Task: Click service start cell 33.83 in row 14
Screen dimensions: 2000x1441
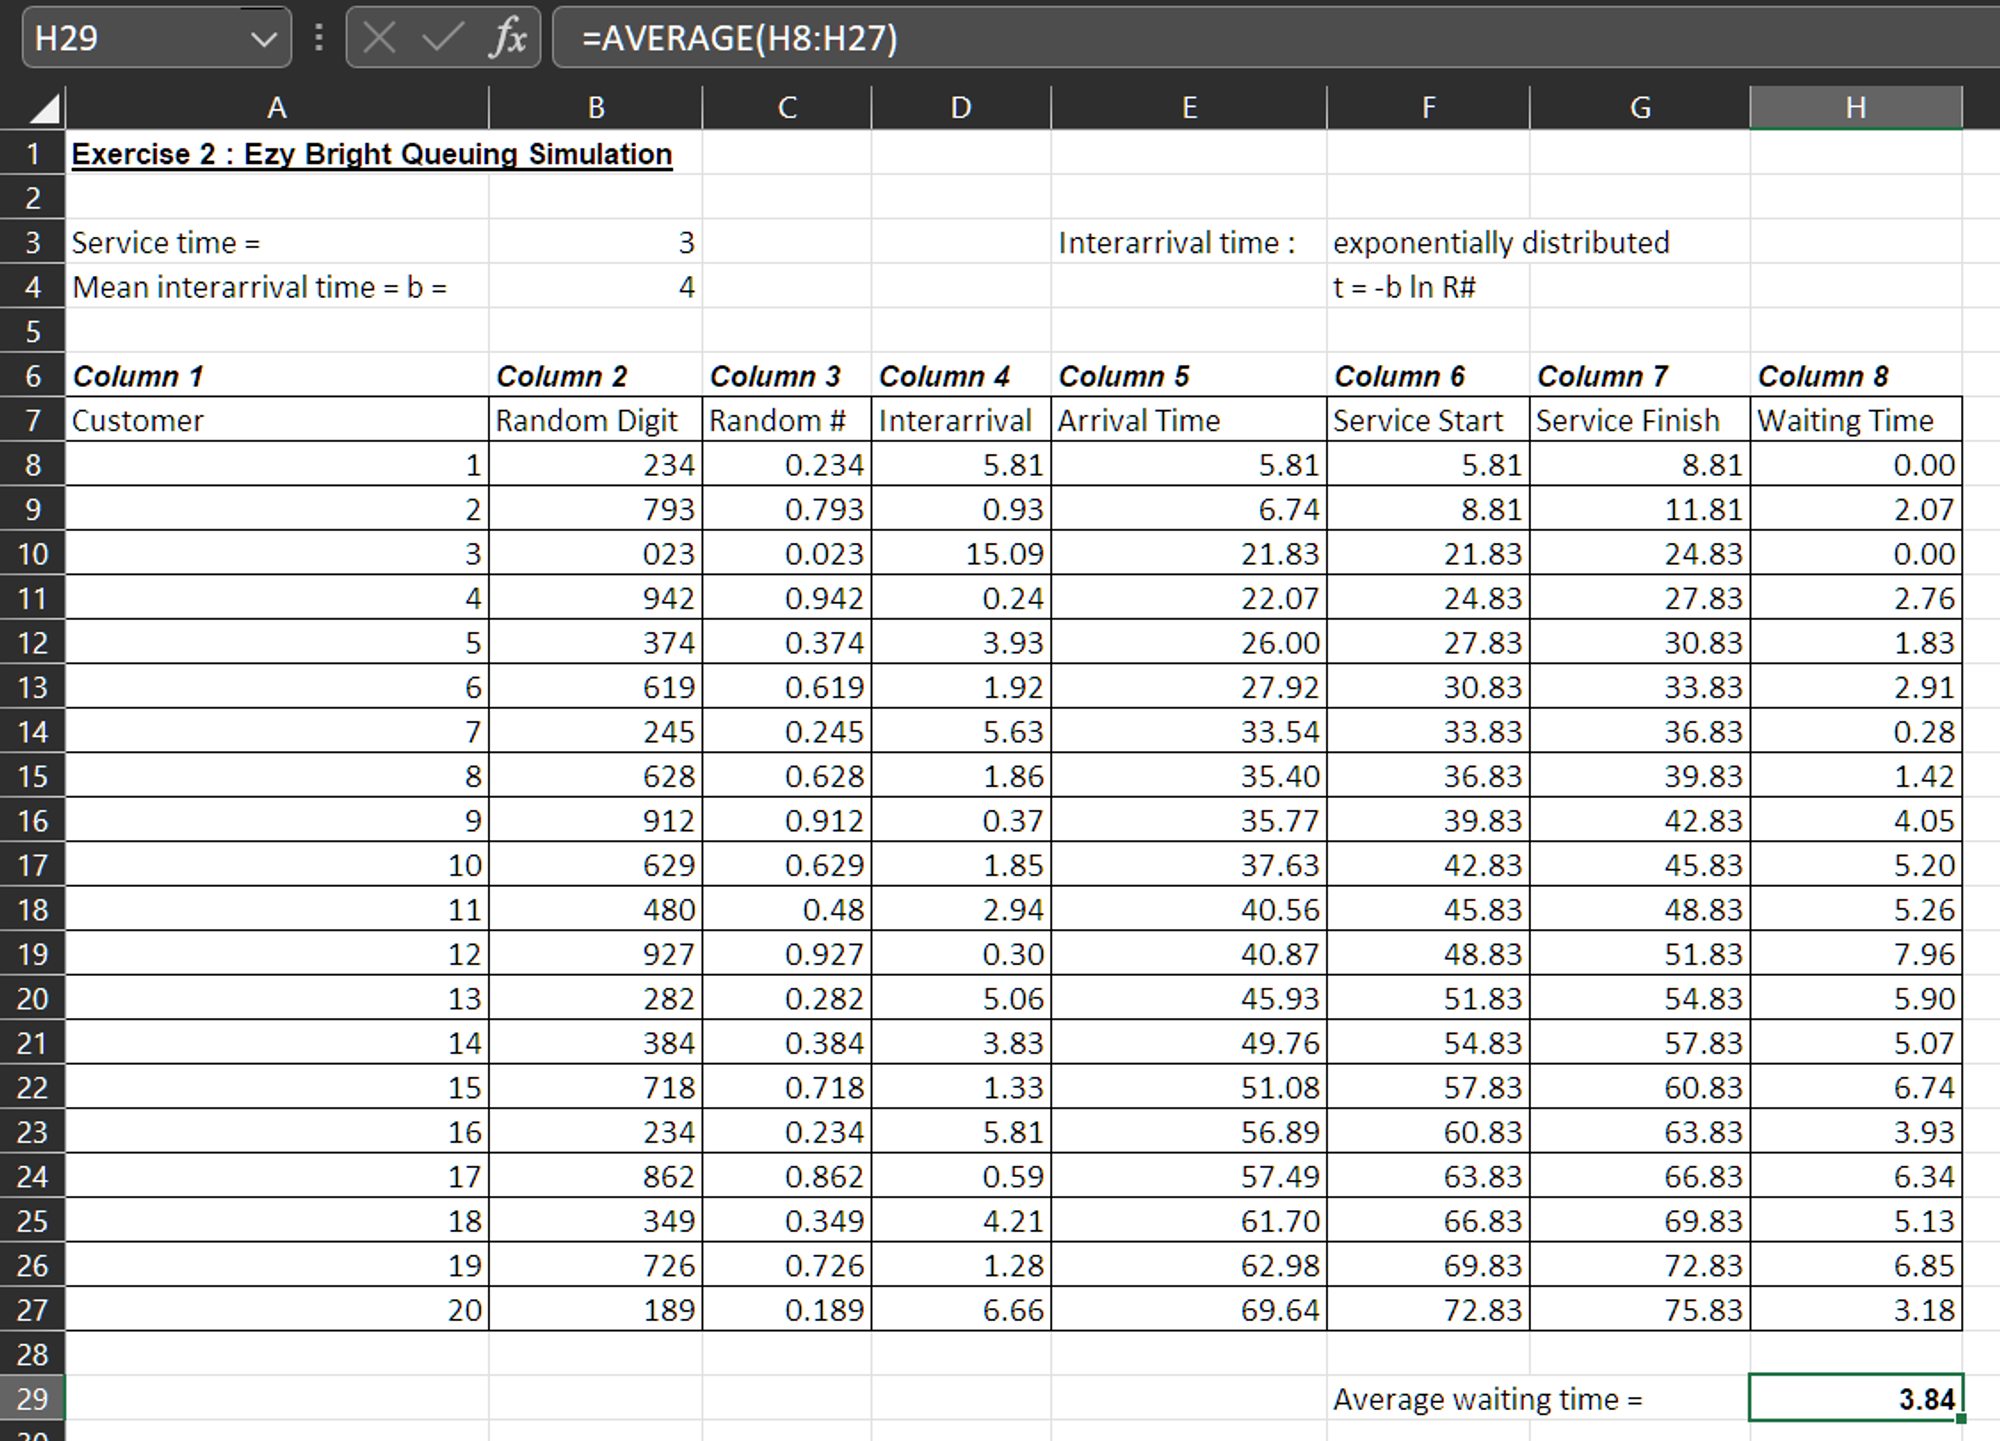Action: point(1428,731)
